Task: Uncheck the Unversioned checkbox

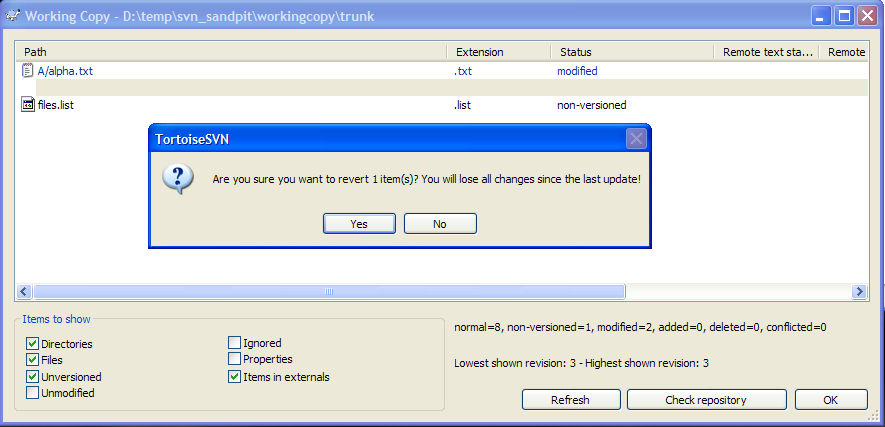Action: pyautogui.click(x=33, y=377)
